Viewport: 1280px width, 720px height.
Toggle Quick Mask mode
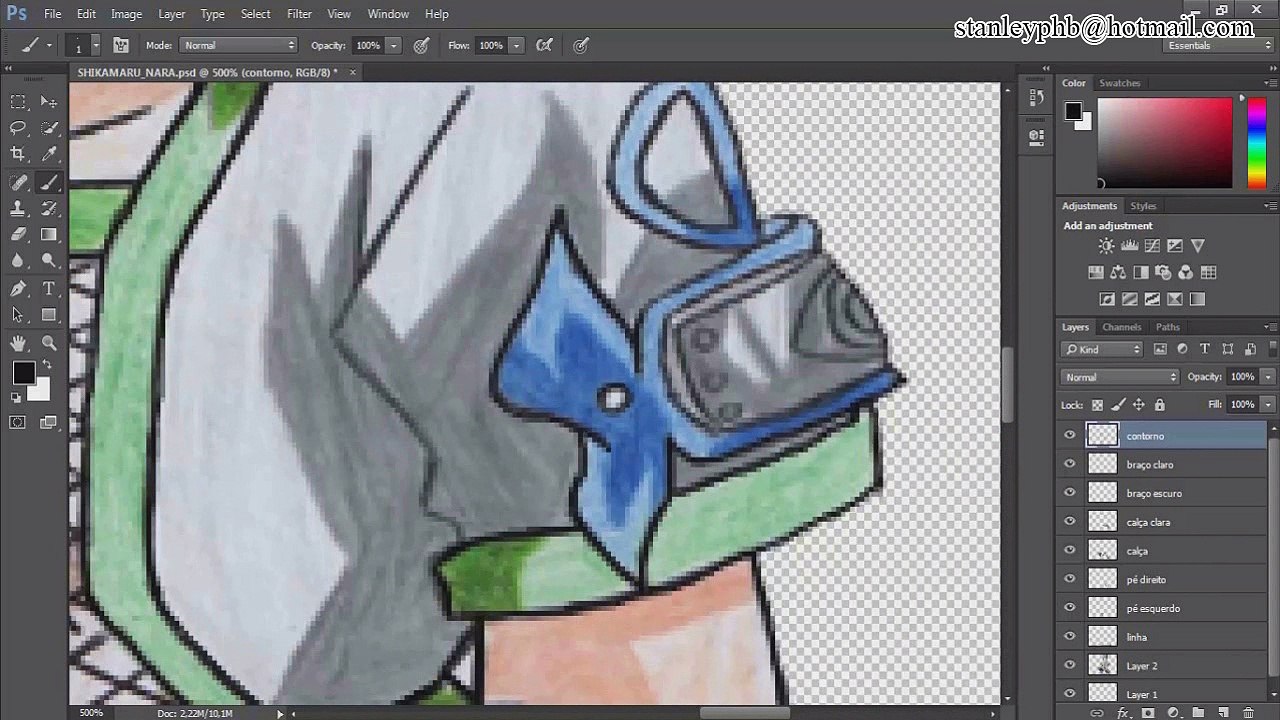18,423
